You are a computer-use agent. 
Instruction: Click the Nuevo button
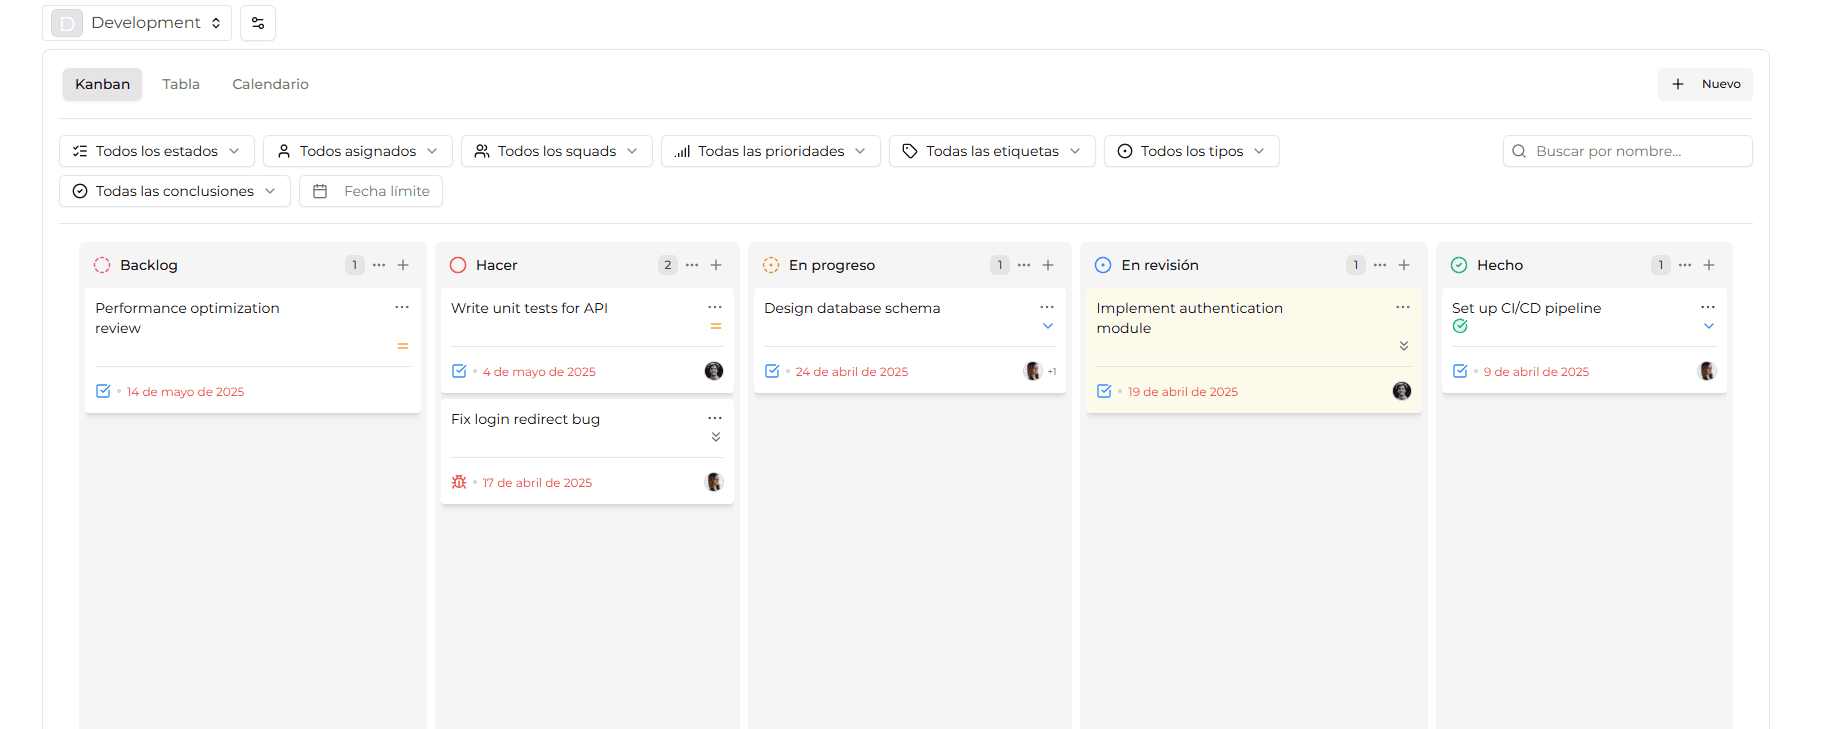tap(1705, 84)
